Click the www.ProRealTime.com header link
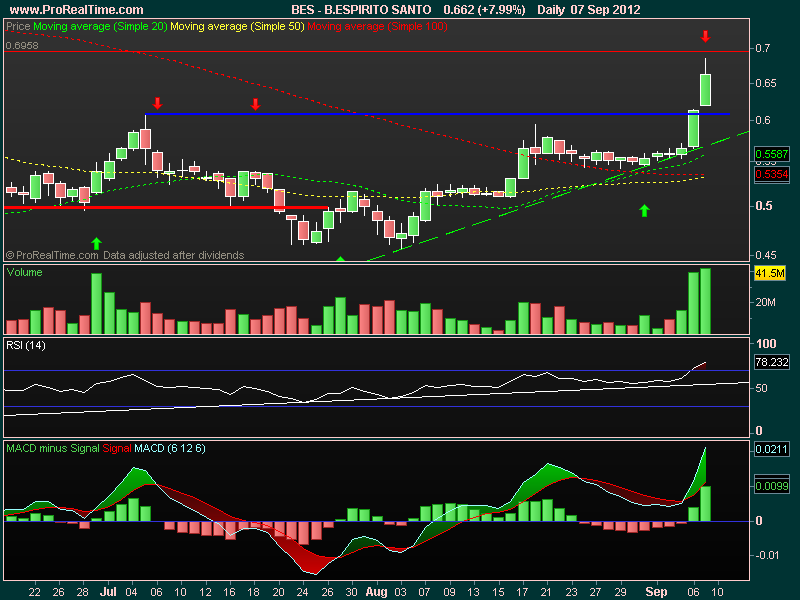The width and height of the screenshot is (800, 600). 77,9
